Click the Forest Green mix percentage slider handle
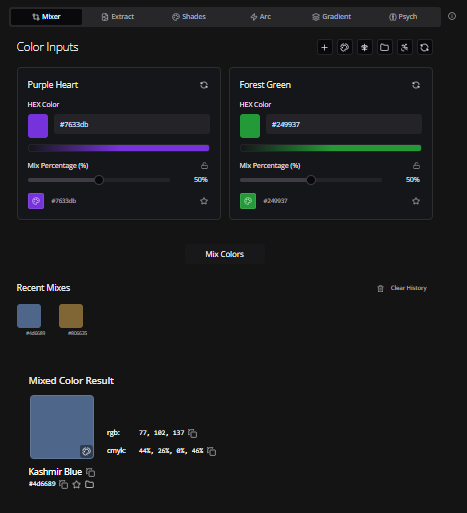This screenshot has height=513, width=467. tap(311, 180)
